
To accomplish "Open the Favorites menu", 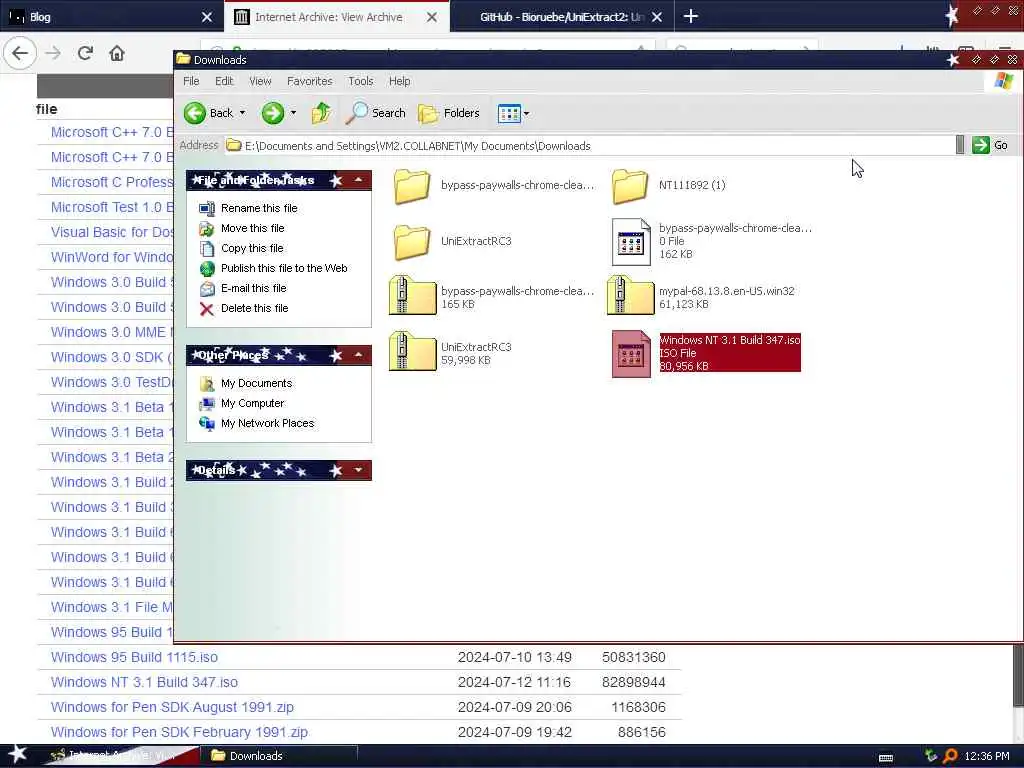I will click(x=310, y=81).
